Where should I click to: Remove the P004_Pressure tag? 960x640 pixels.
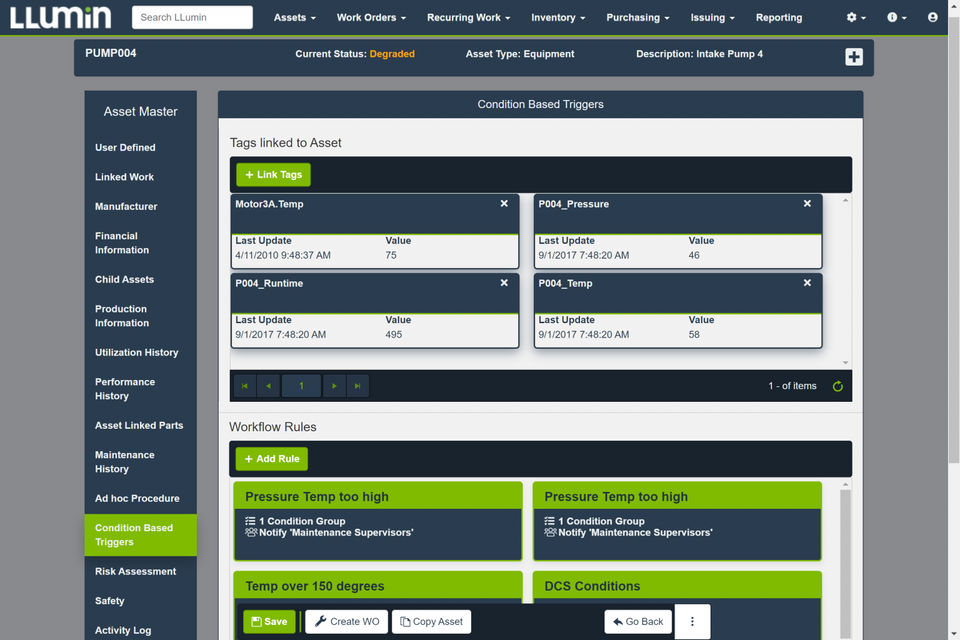pyautogui.click(x=807, y=203)
